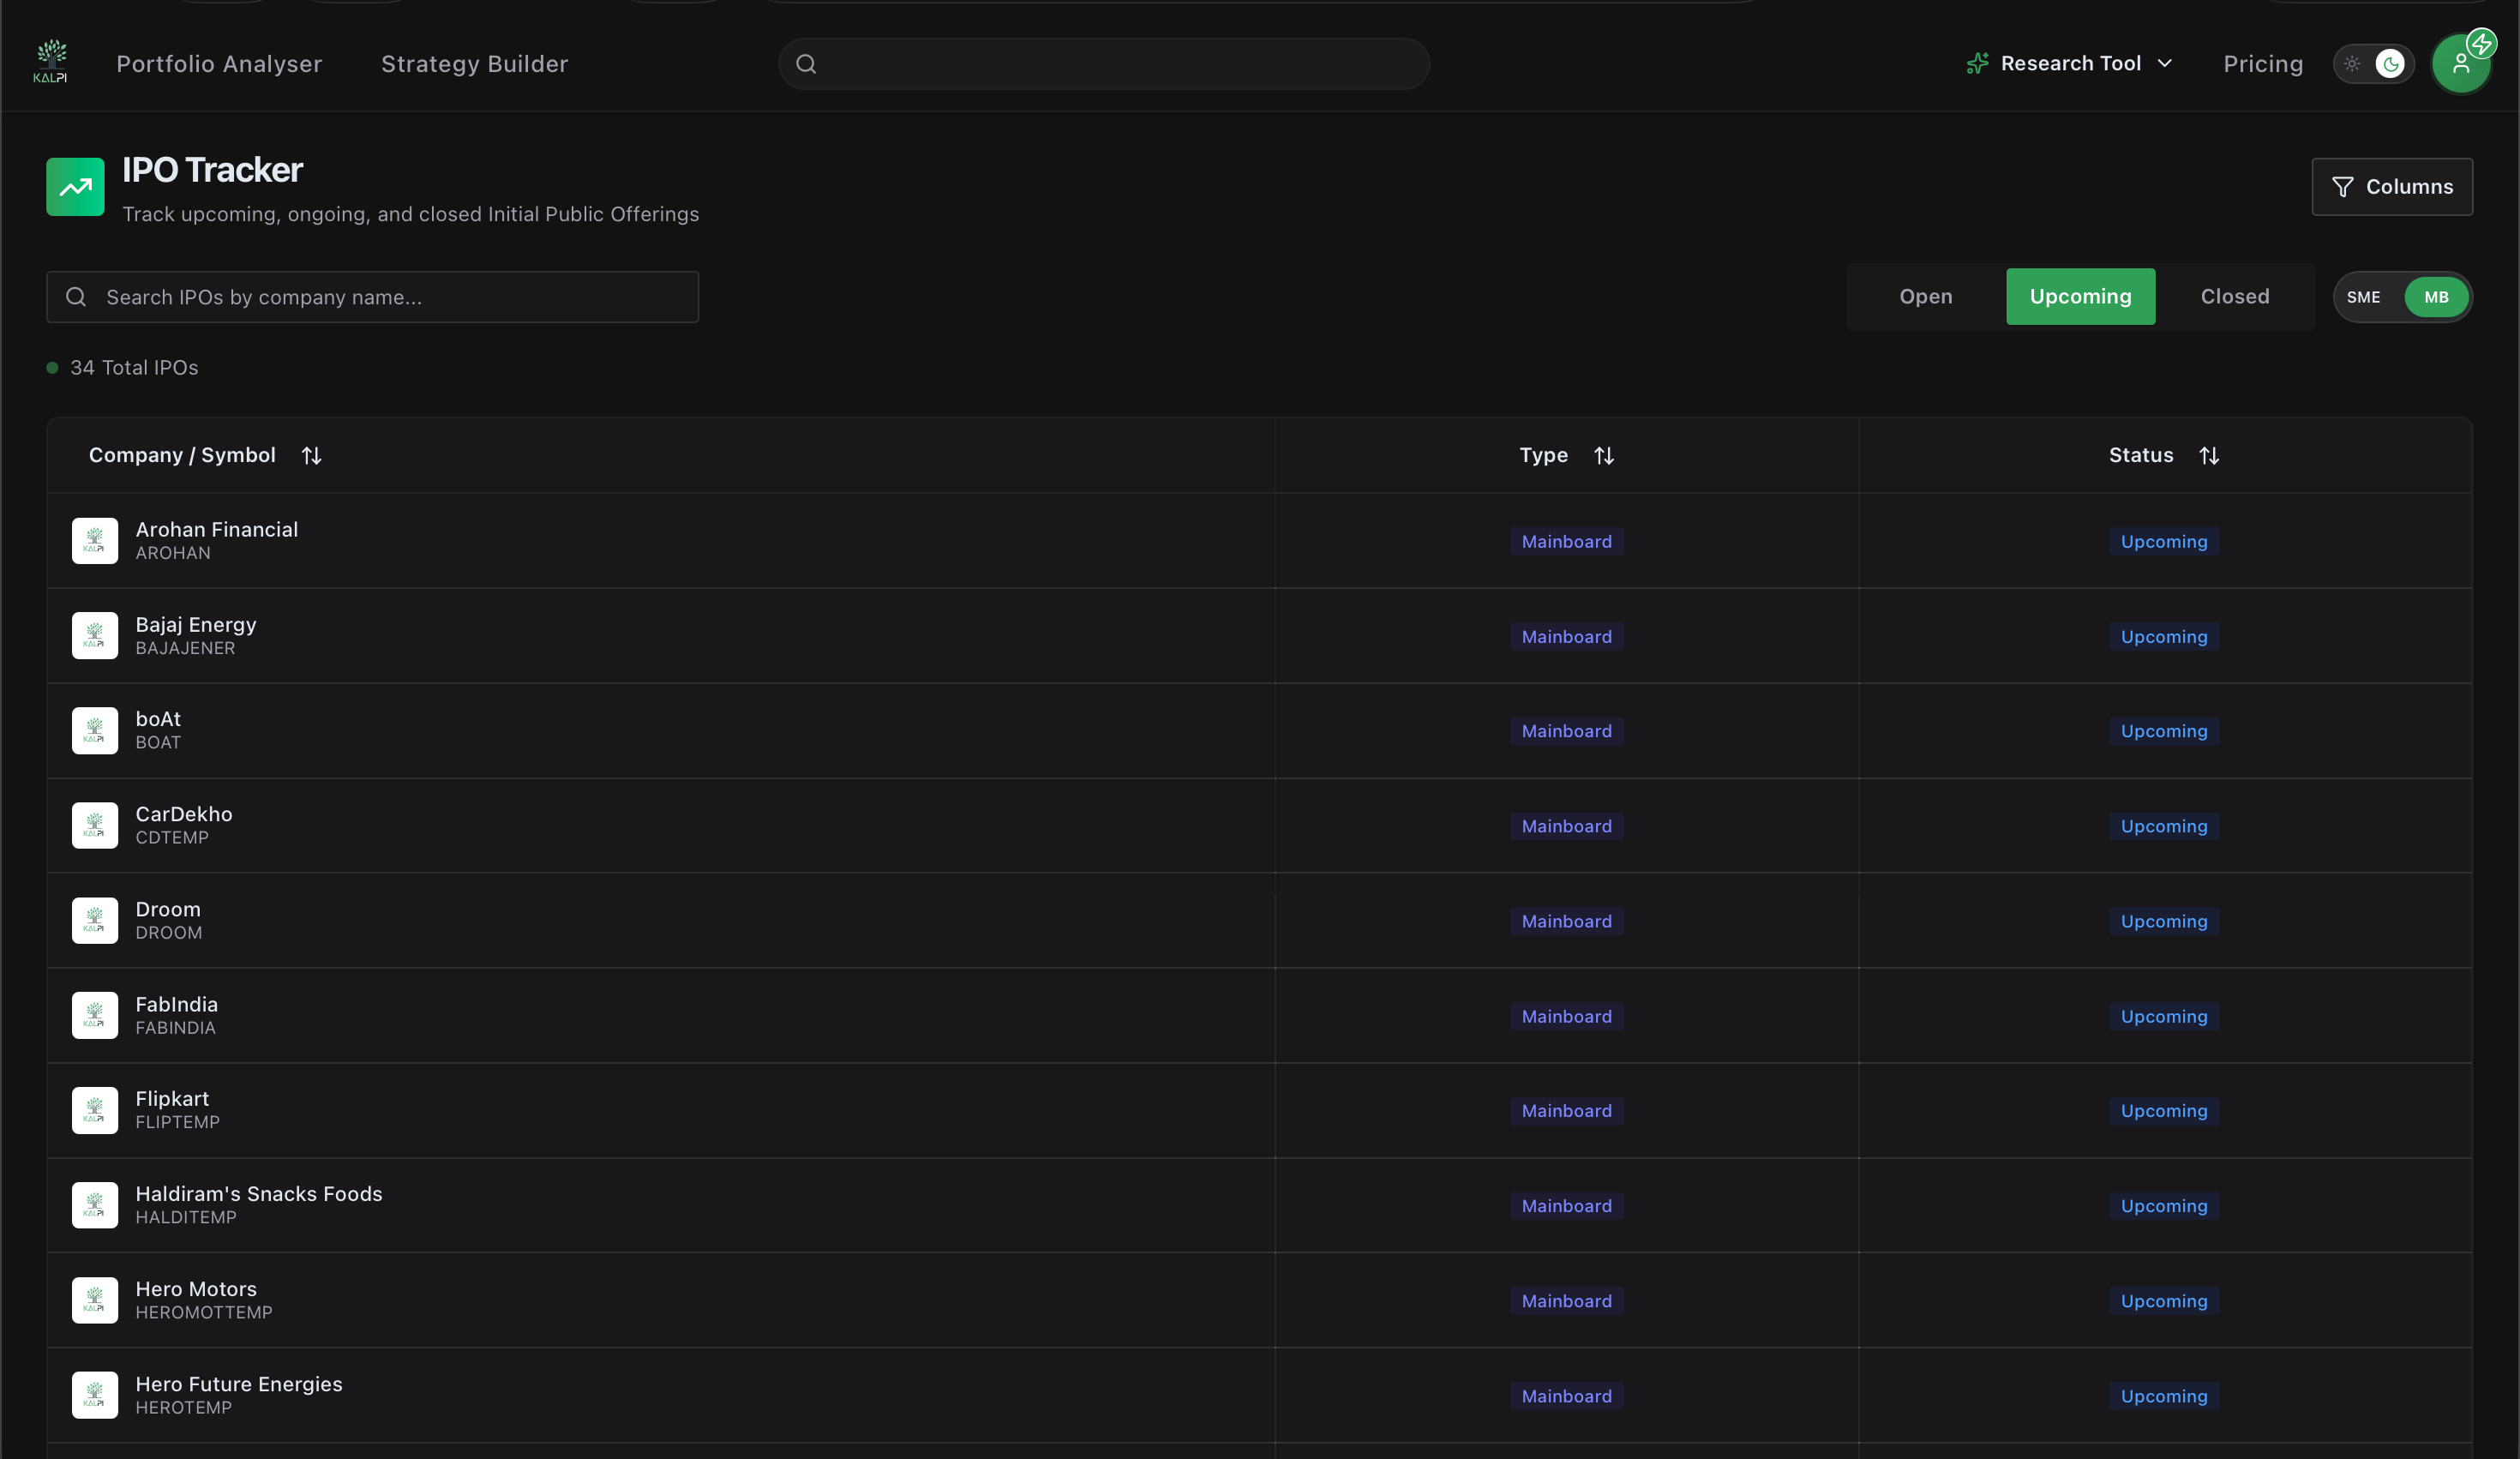Click the magnifier icon in top search bar
This screenshot has width=2520, height=1459.
point(806,64)
